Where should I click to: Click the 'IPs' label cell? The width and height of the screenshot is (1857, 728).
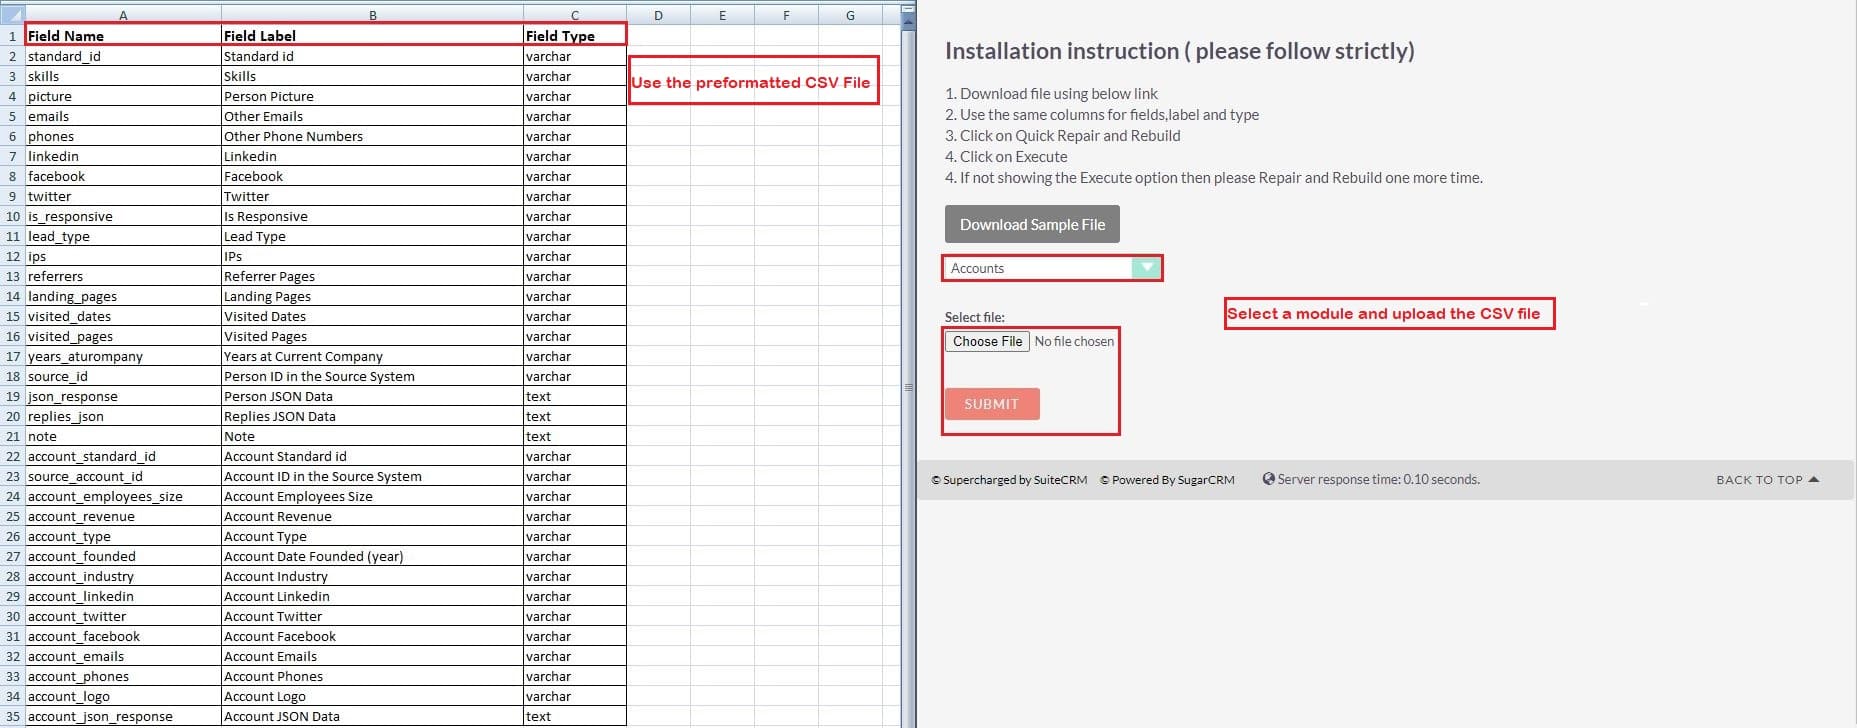373,256
